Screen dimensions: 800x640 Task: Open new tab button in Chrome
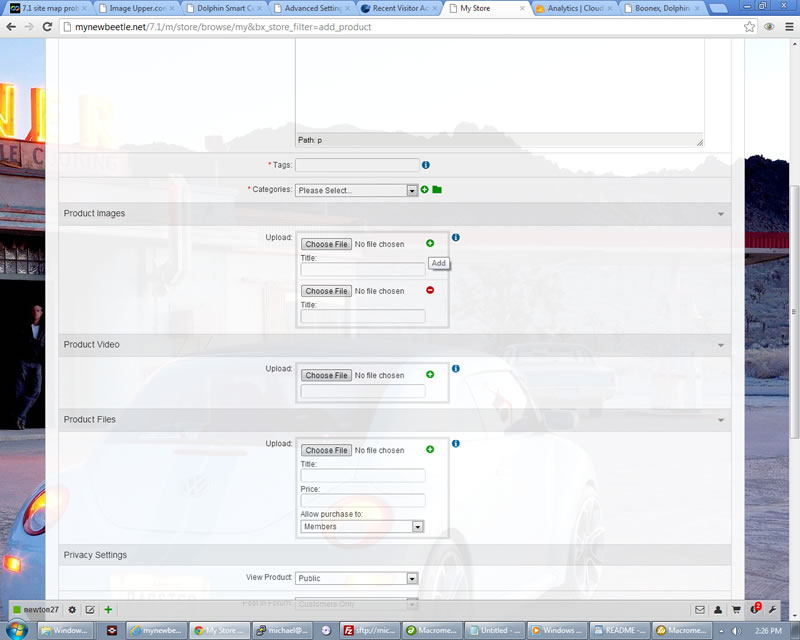point(718,8)
